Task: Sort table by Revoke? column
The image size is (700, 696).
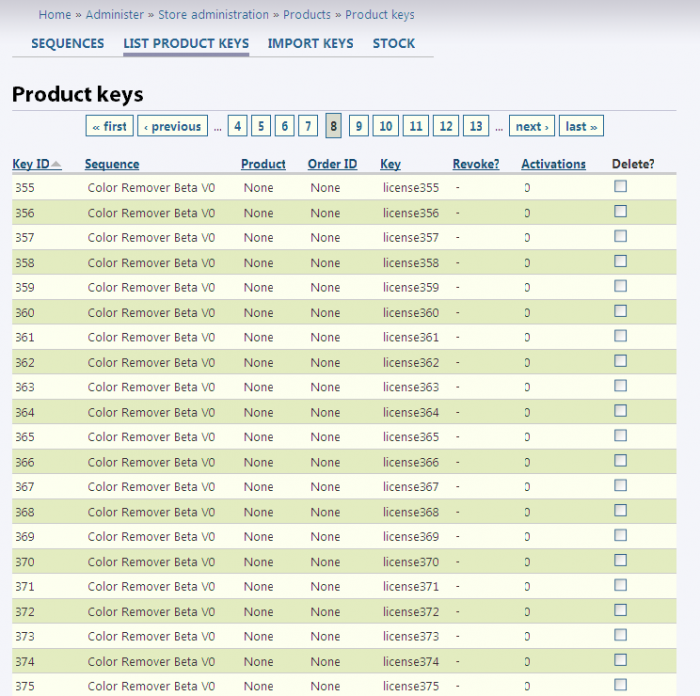Action: 476,164
